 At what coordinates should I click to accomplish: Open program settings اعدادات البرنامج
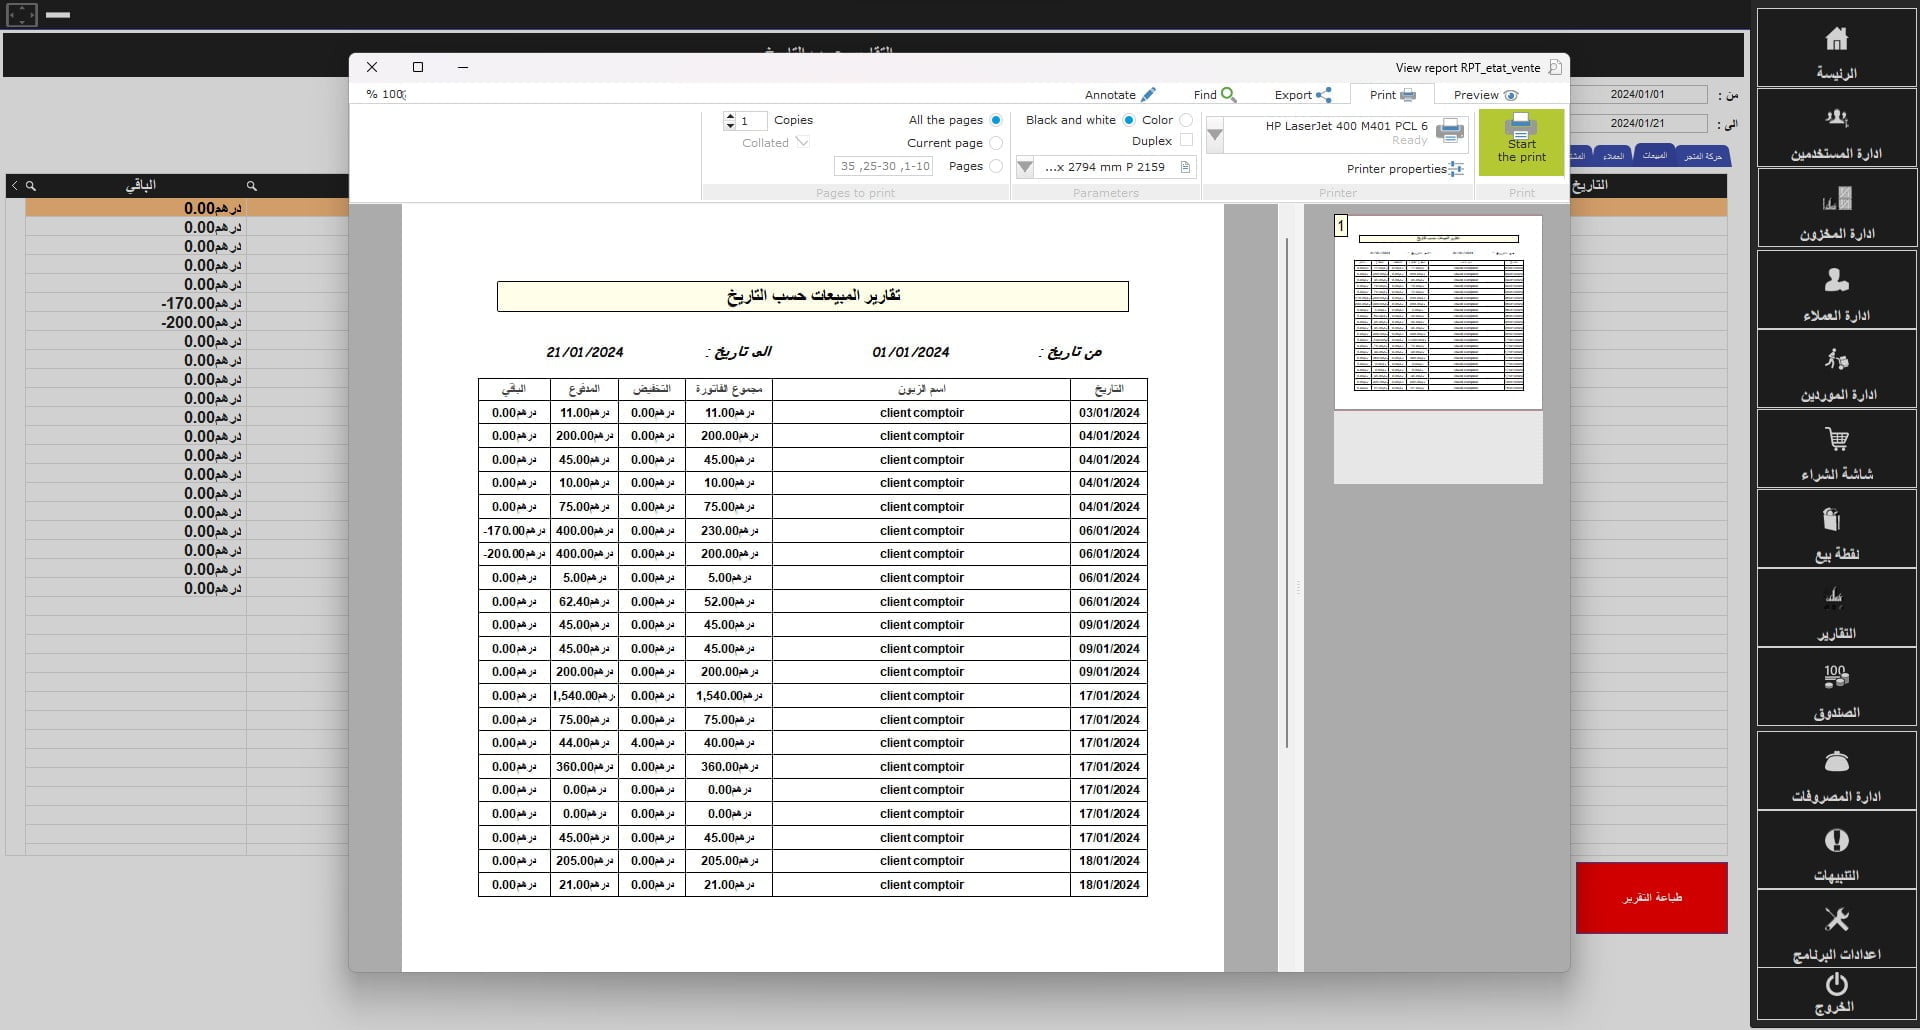click(x=1836, y=929)
